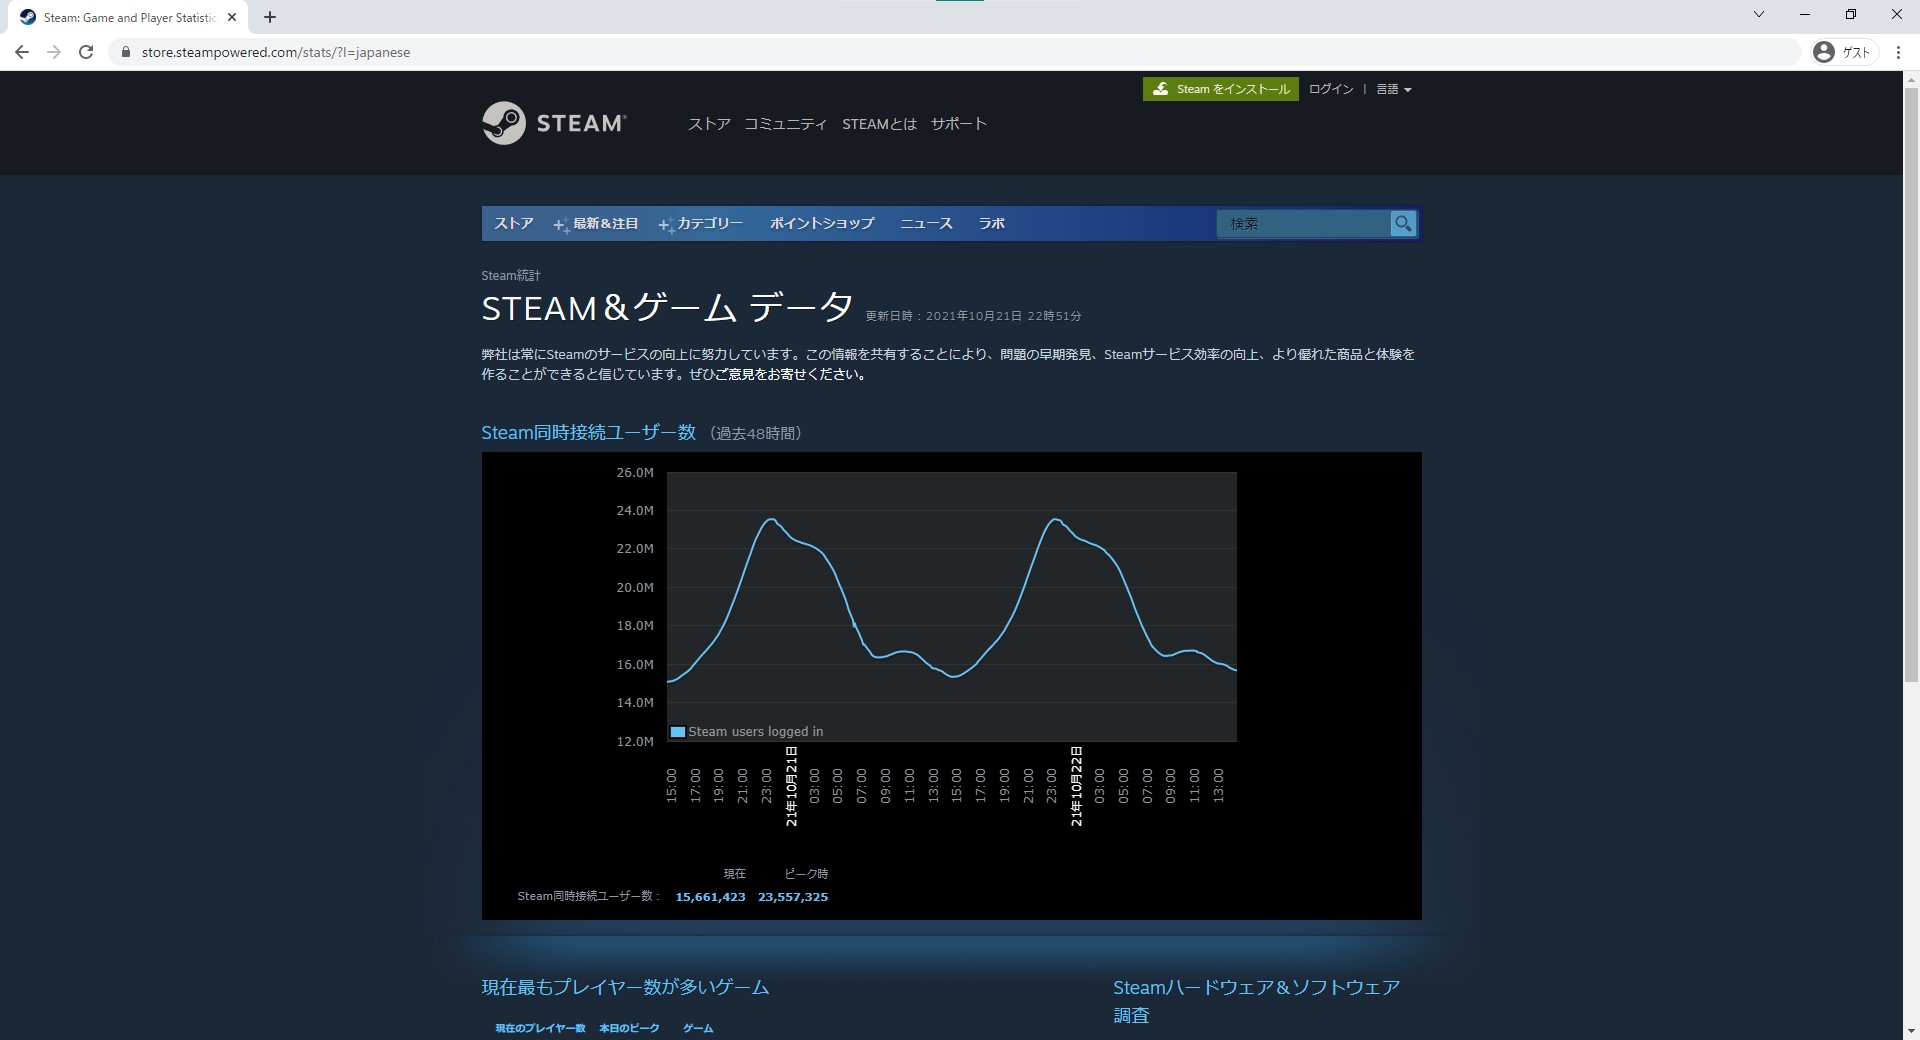Viewport: 1920px width, 1040px height.
Task: Open the 言語 language dropdown
Action: tap(1394, 89)
